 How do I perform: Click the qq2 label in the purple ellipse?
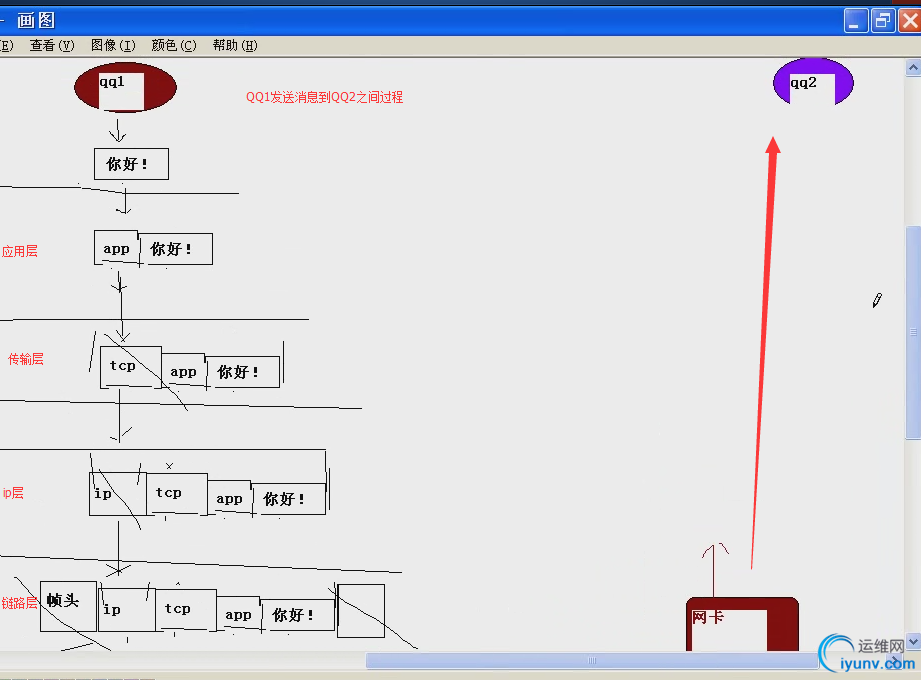(803, 83)
